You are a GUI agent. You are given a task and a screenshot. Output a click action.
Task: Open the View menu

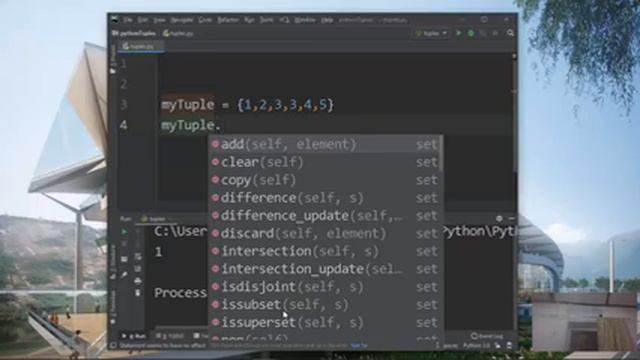click(159, 20)
